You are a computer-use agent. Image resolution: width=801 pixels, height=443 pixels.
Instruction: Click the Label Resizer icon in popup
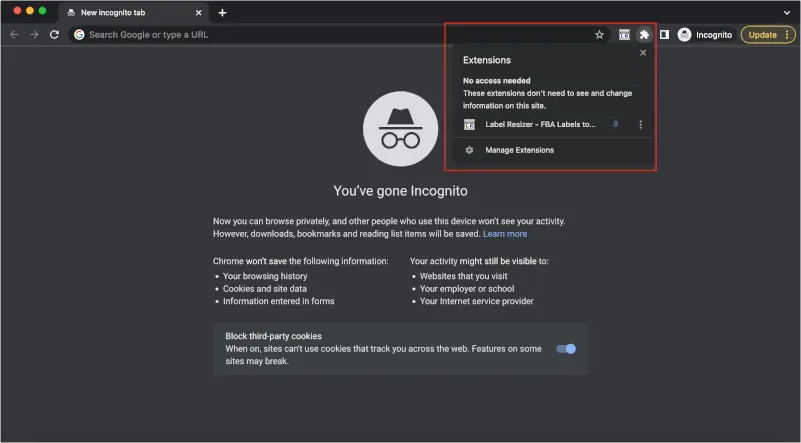click(x=469, y=124)
